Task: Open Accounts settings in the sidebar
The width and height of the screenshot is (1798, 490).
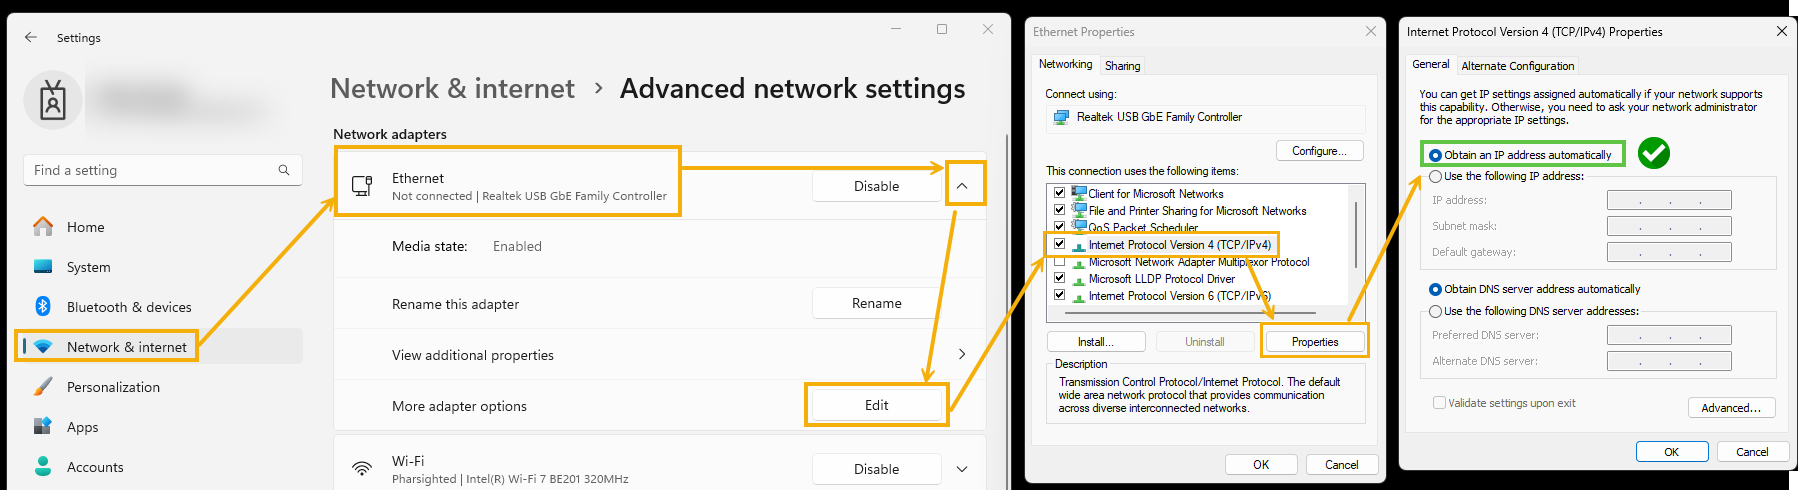Action: point(160,467)
